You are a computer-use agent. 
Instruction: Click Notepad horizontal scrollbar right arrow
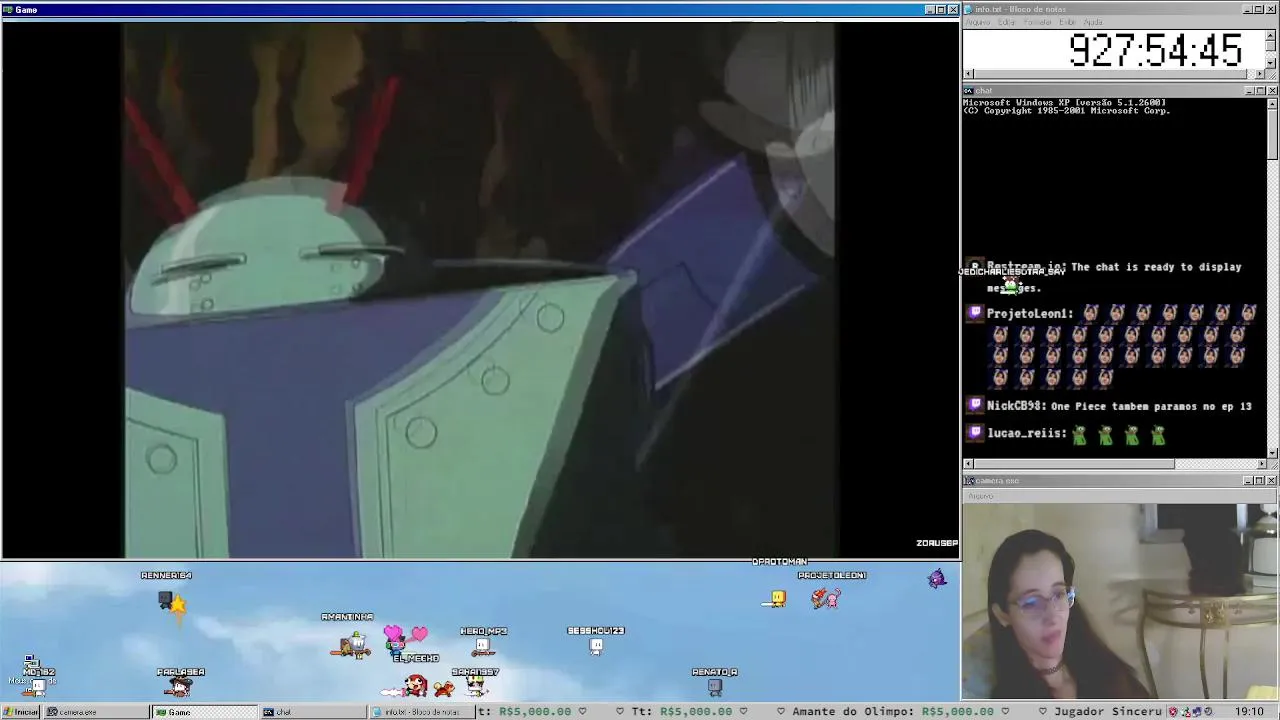(1261, 74)
